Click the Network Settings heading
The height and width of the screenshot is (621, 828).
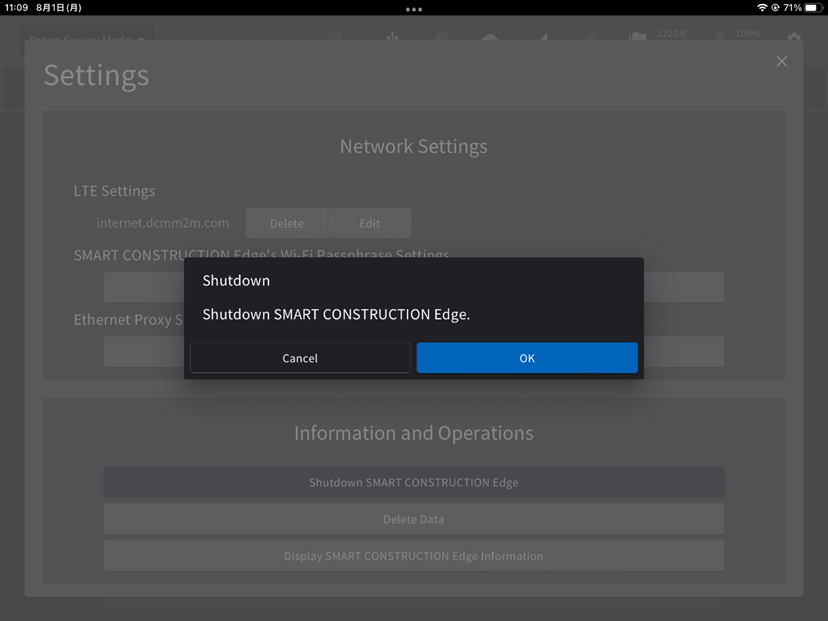pyautogui.click(x=413, y=146)
